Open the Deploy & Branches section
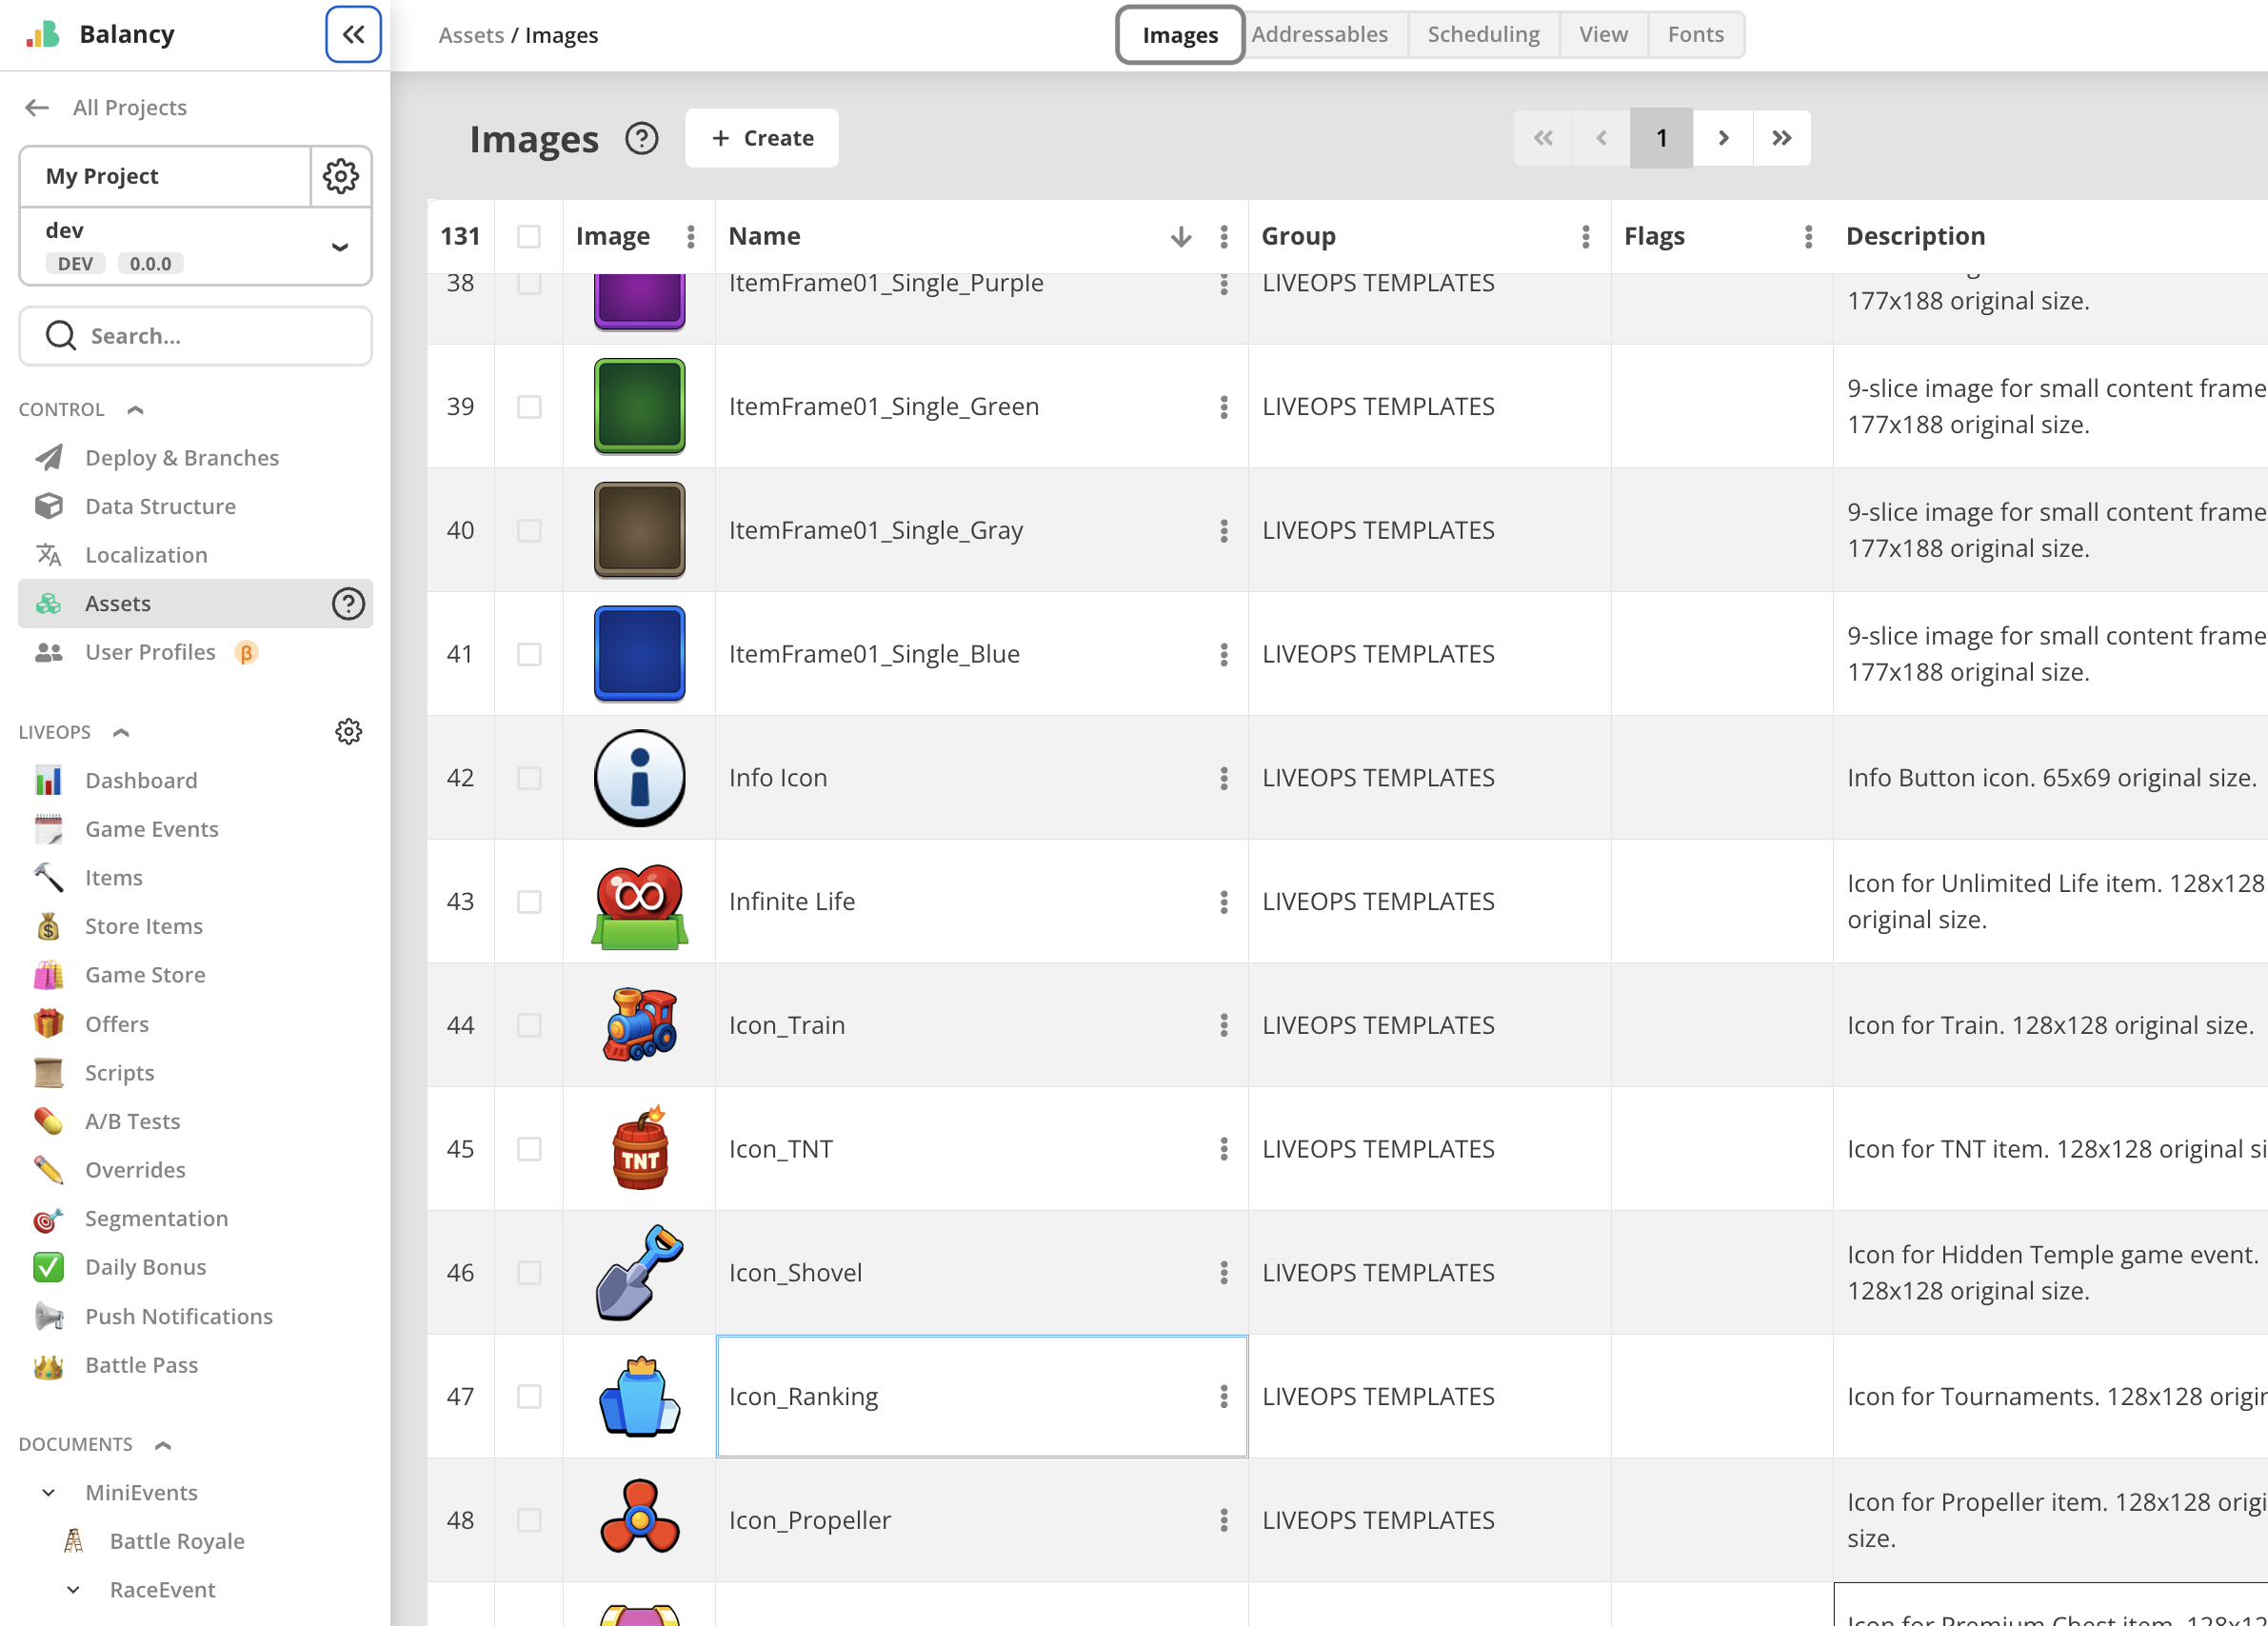The height and width of the screenshot is (1626, 2268). point(181,457)
